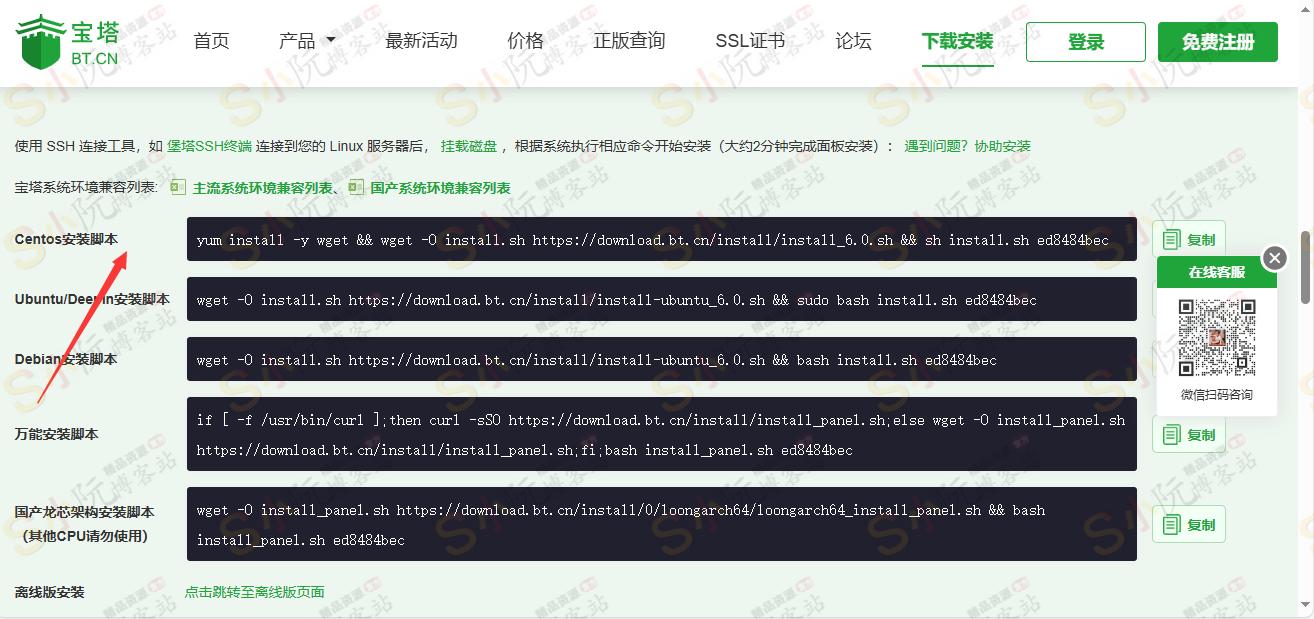Click the Ubuntu/Deepin sudo bash command text
This screenshot has height=619, width=1314.
616,300
